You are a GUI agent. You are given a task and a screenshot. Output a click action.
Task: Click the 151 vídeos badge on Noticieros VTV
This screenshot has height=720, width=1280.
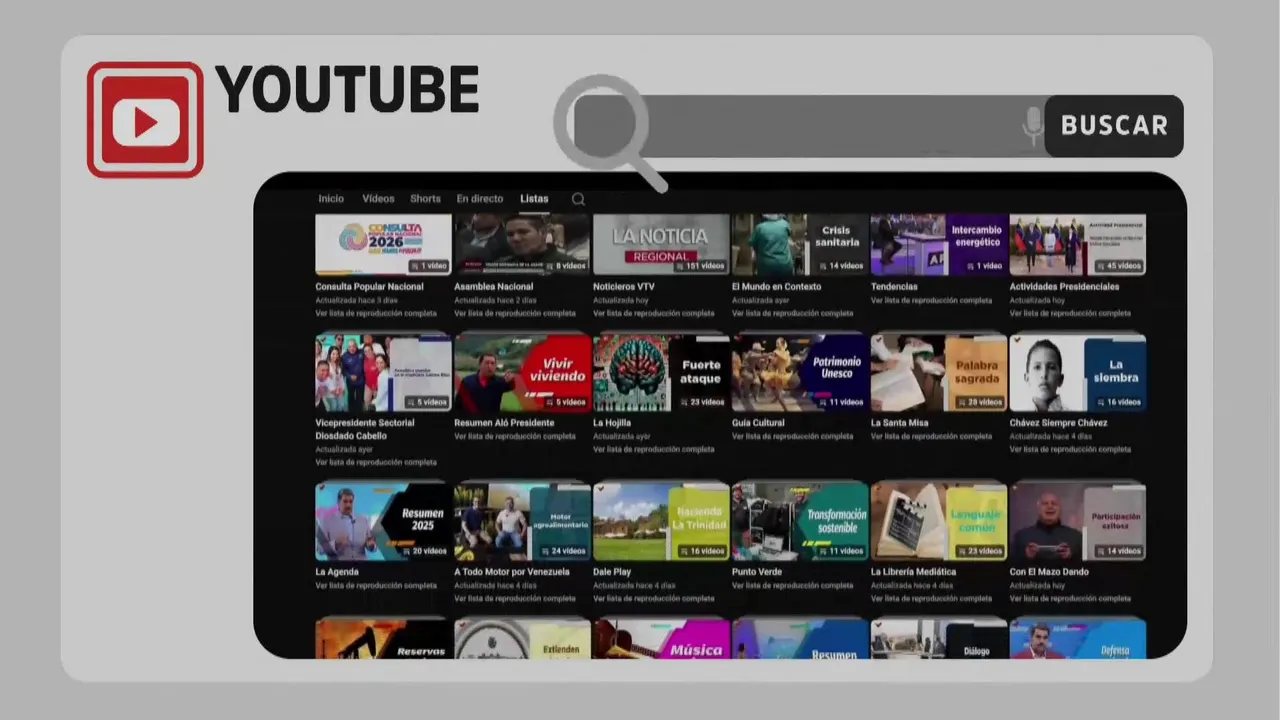699,266
